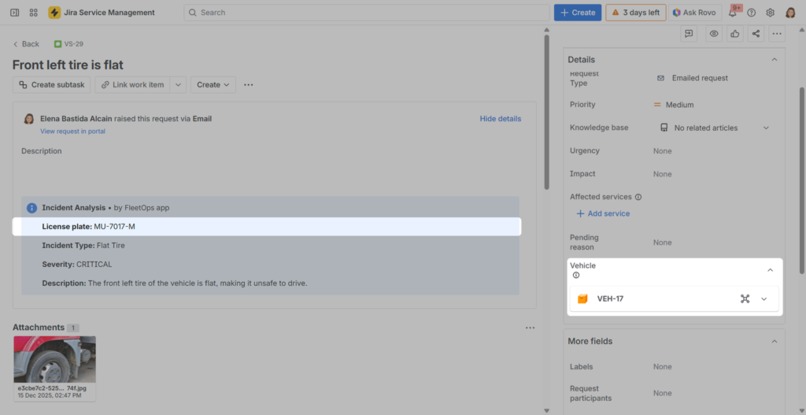The width and height of the screenshot is (806, 415).
Task: Click the details panel vertical scrollbar
Action: (x=802, y=180)
